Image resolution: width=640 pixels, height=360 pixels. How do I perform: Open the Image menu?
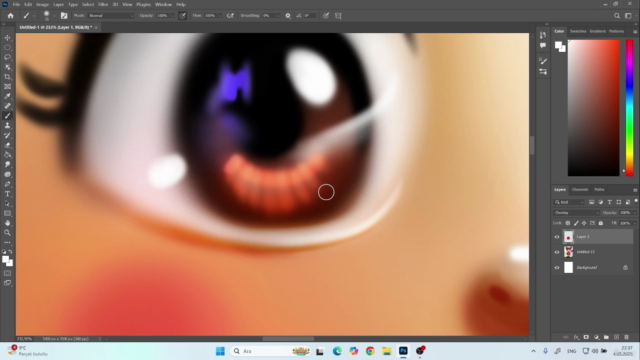[x=42, y=4]
